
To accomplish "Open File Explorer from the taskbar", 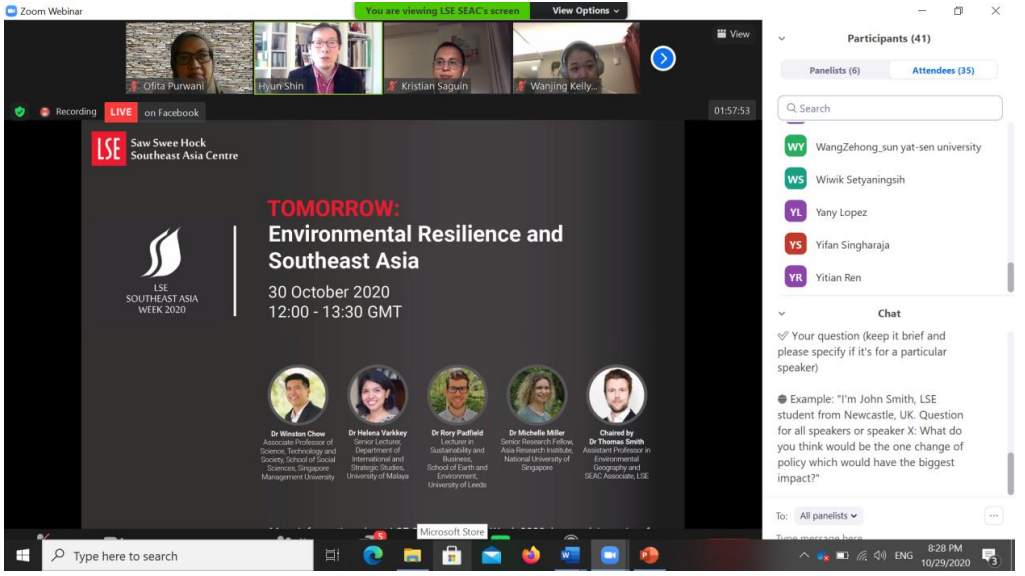I will 412,556.
